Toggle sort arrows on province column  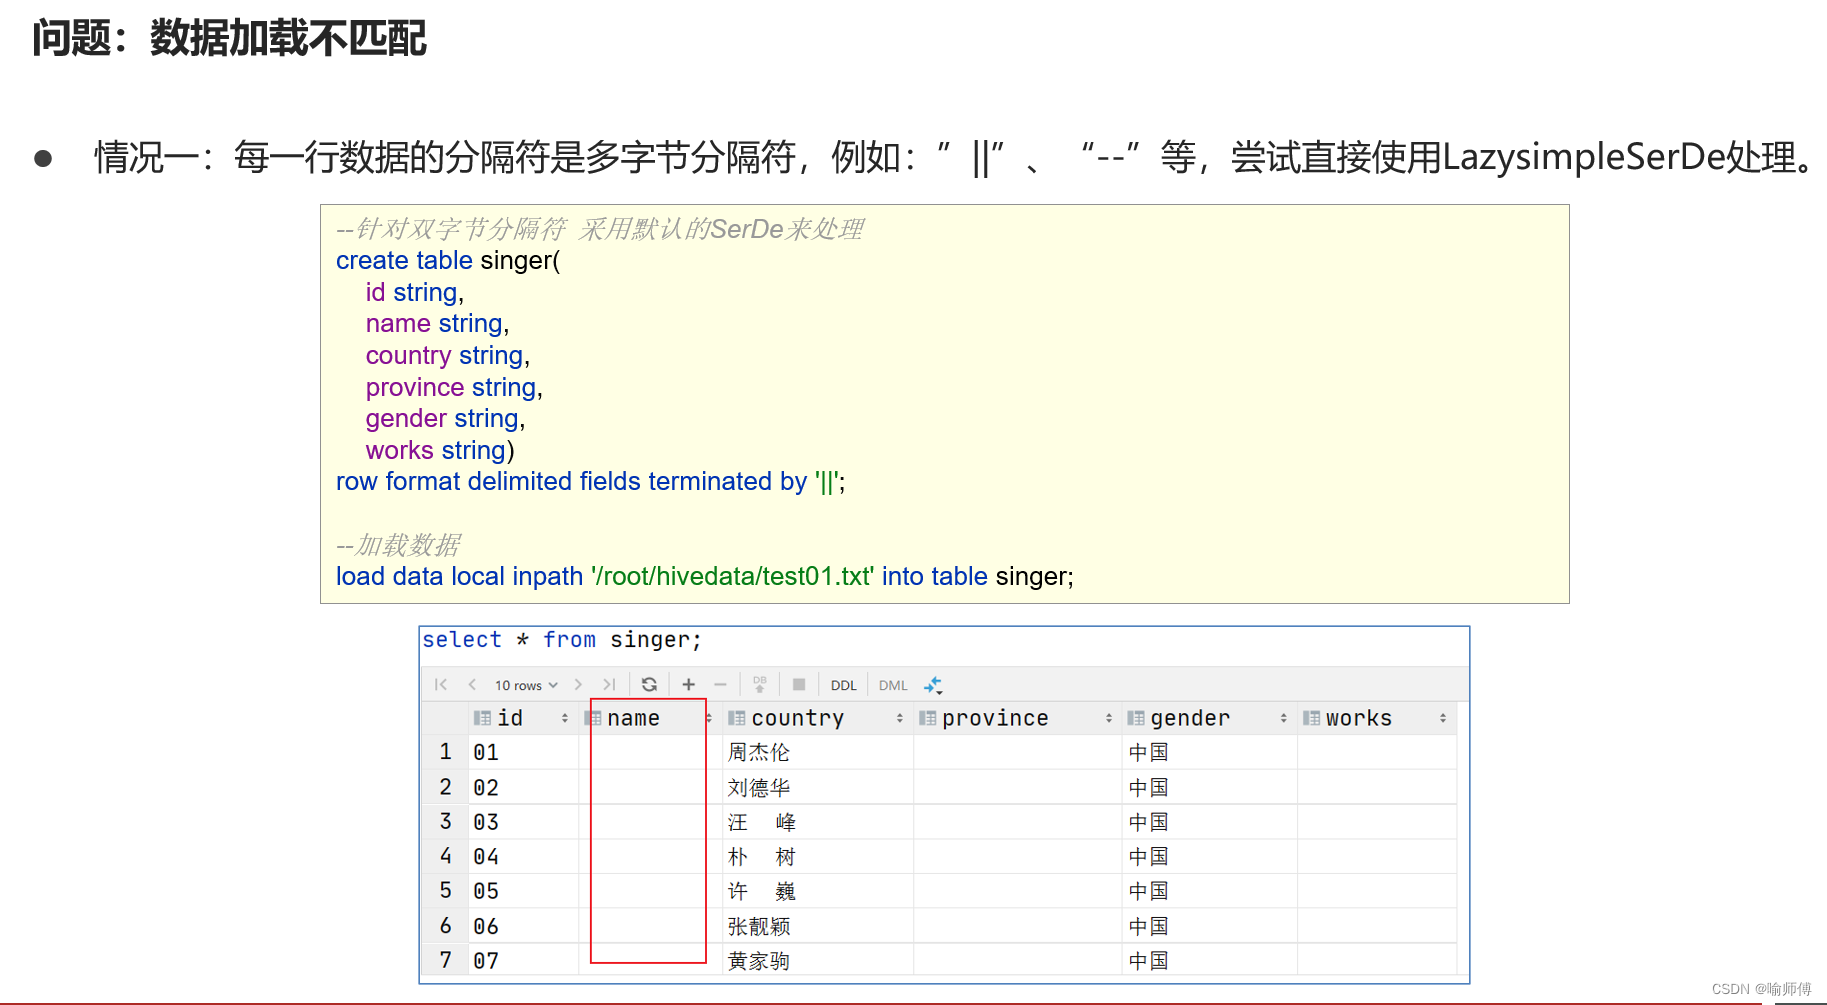[x=1109, y=718]
